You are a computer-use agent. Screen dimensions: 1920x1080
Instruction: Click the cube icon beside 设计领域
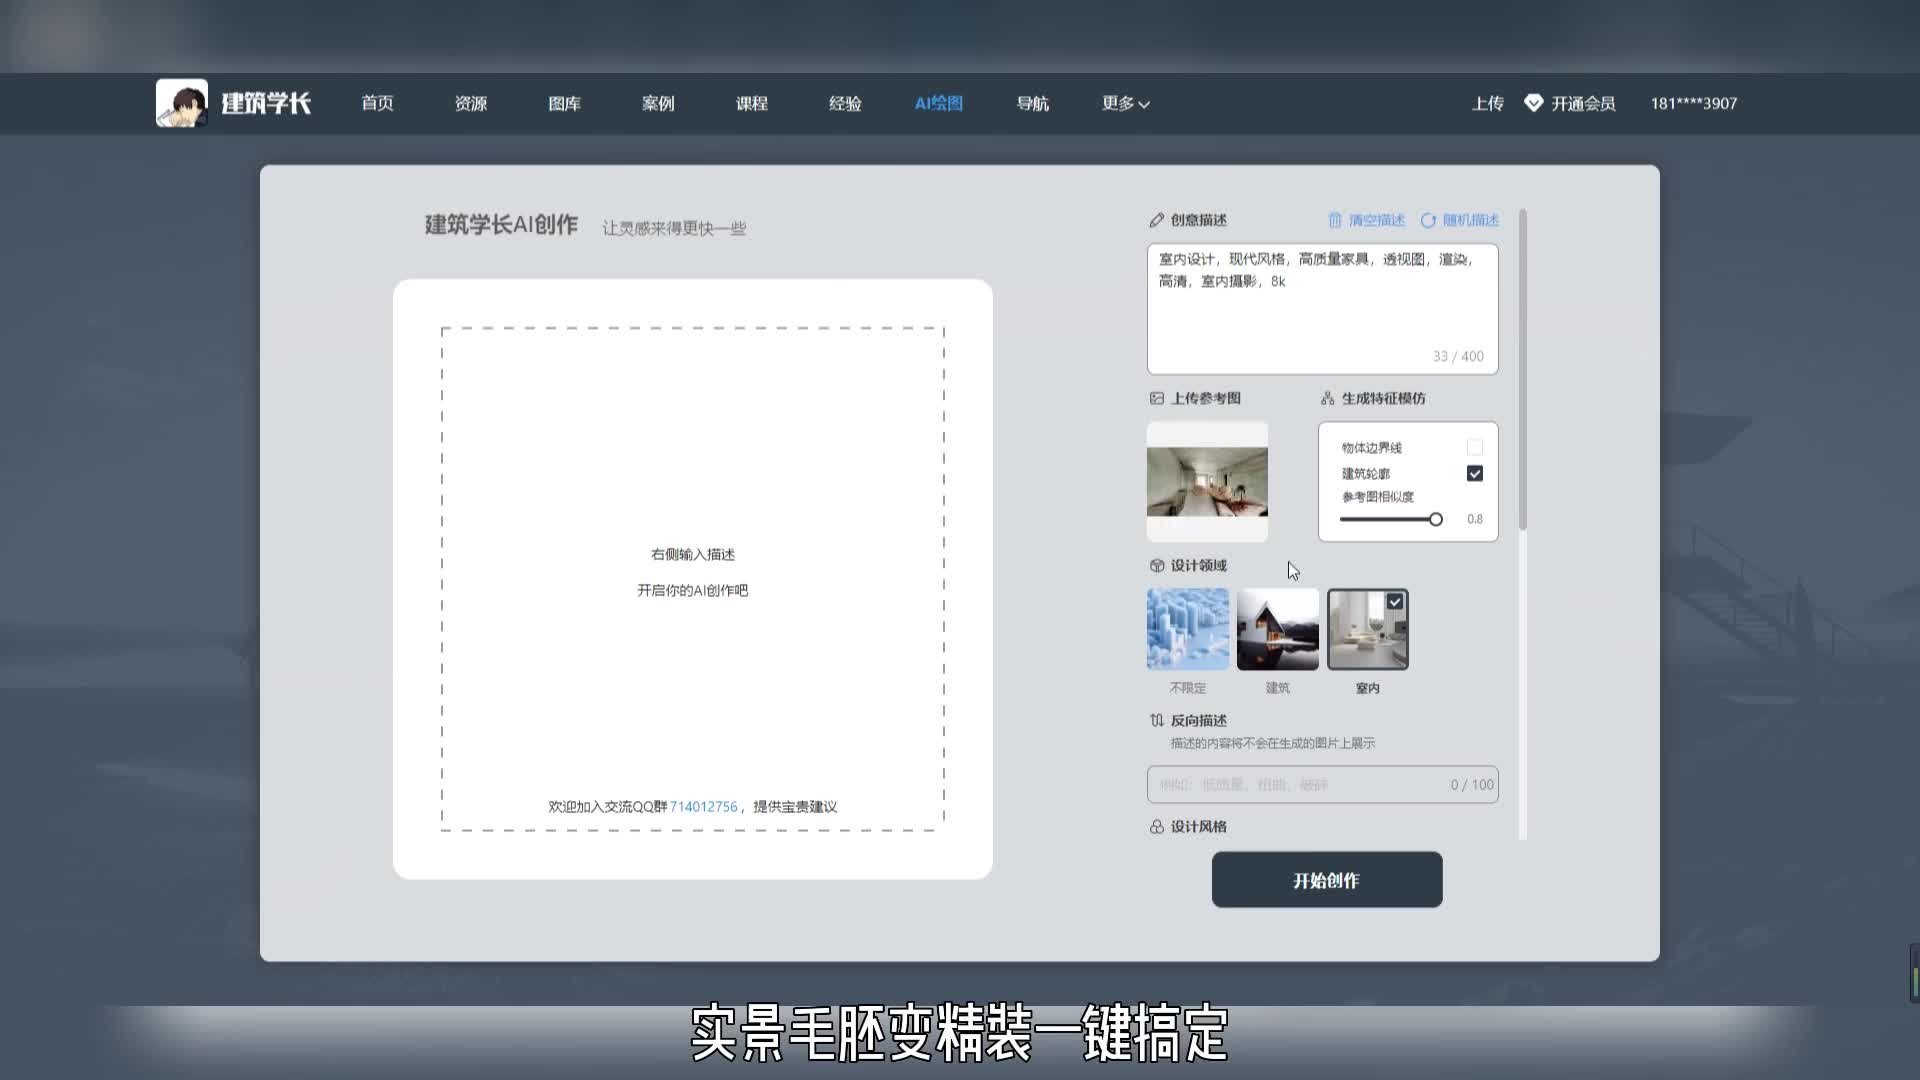point(1157,565)
